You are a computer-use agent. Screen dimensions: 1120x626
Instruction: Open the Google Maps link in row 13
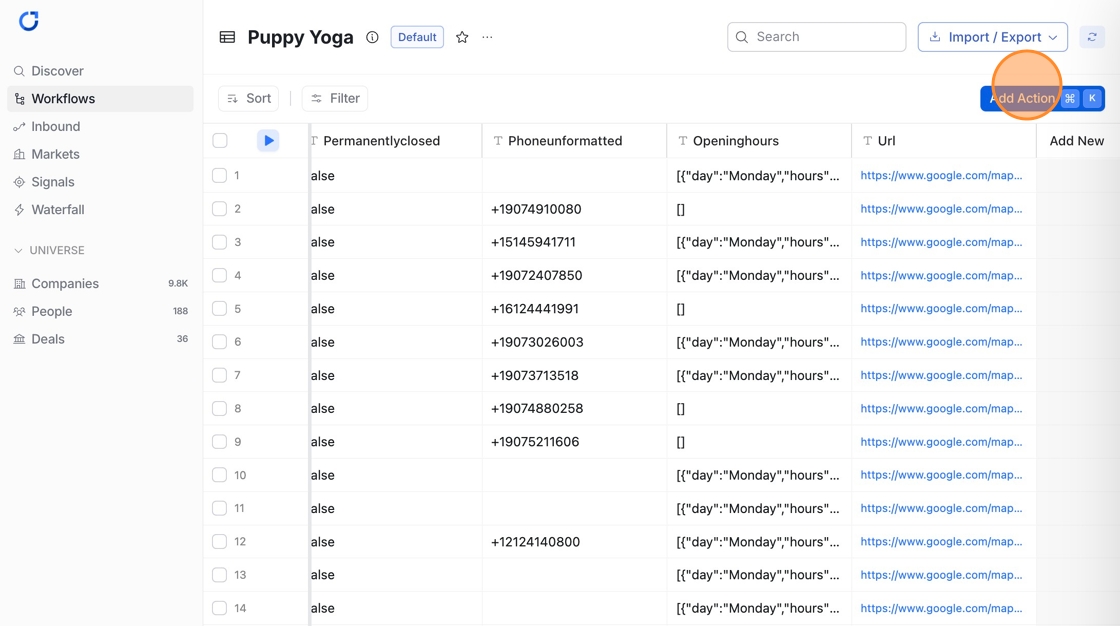[941, 575]
